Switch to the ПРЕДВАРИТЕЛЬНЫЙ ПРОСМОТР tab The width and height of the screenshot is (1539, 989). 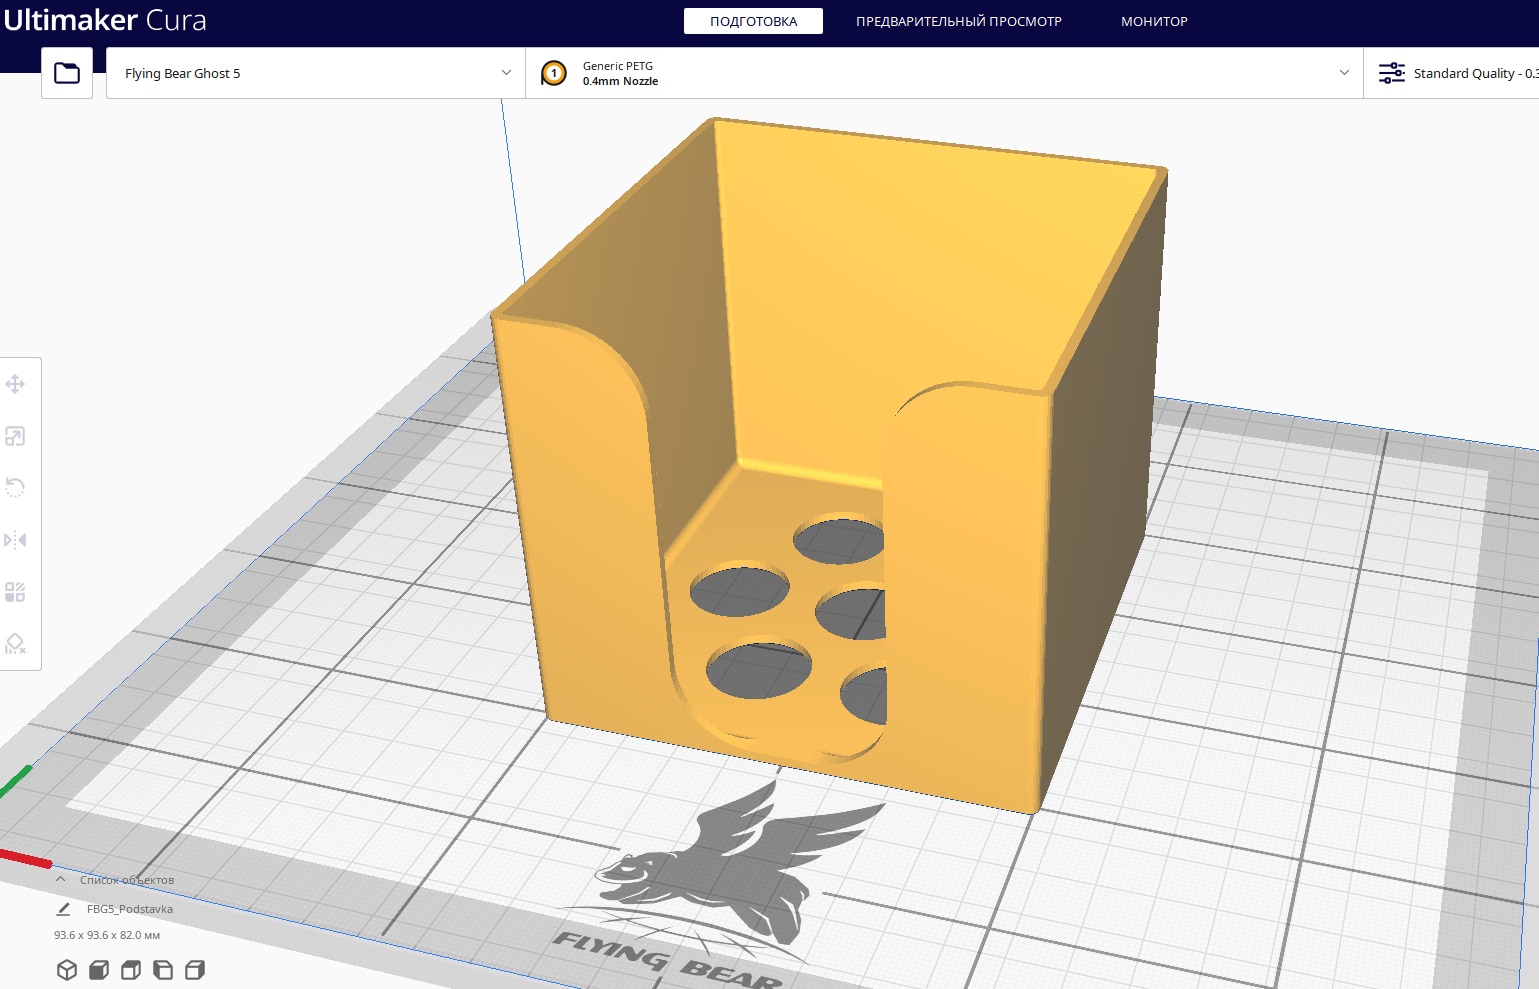click(958, 21)
